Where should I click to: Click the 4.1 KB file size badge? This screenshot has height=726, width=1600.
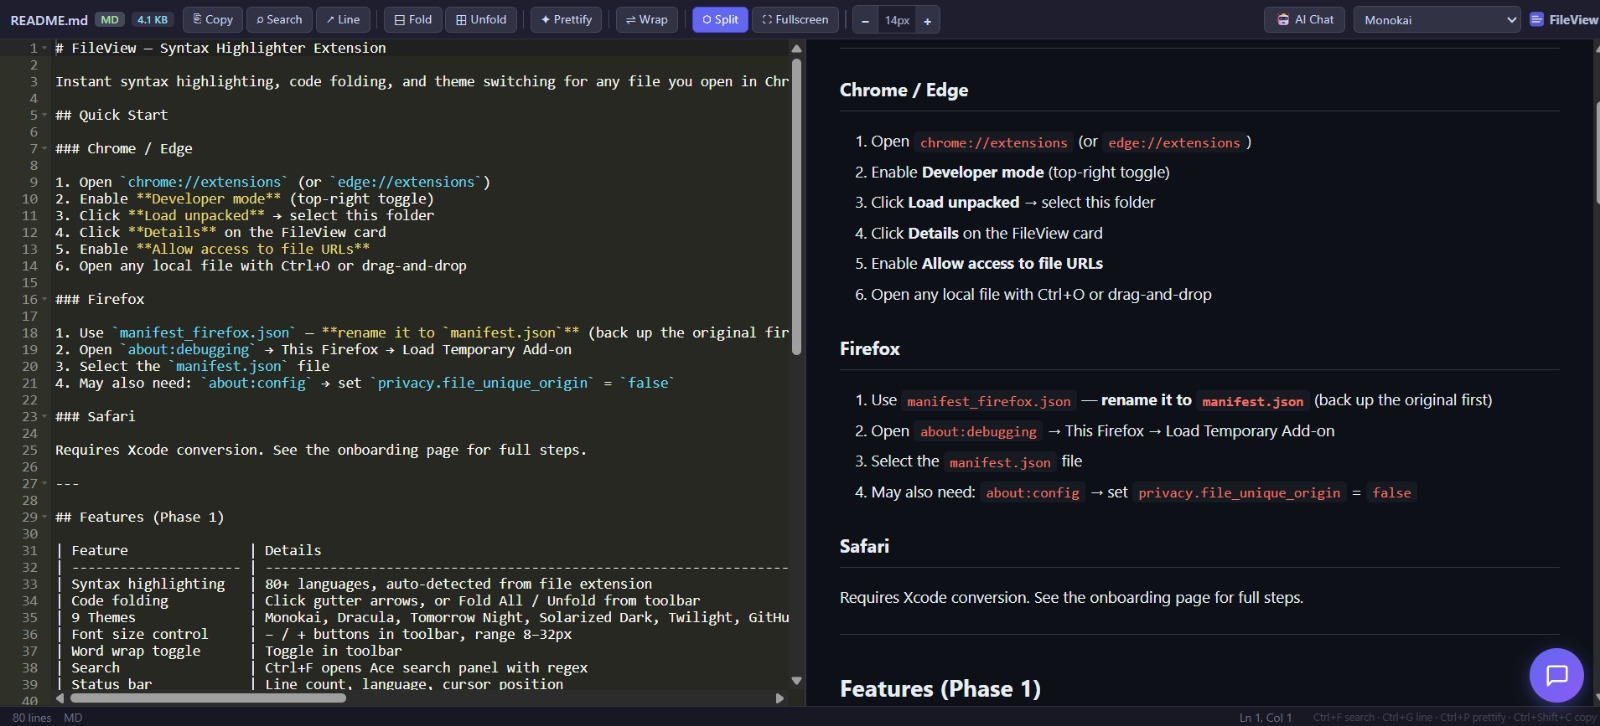[x=152, y=19]
